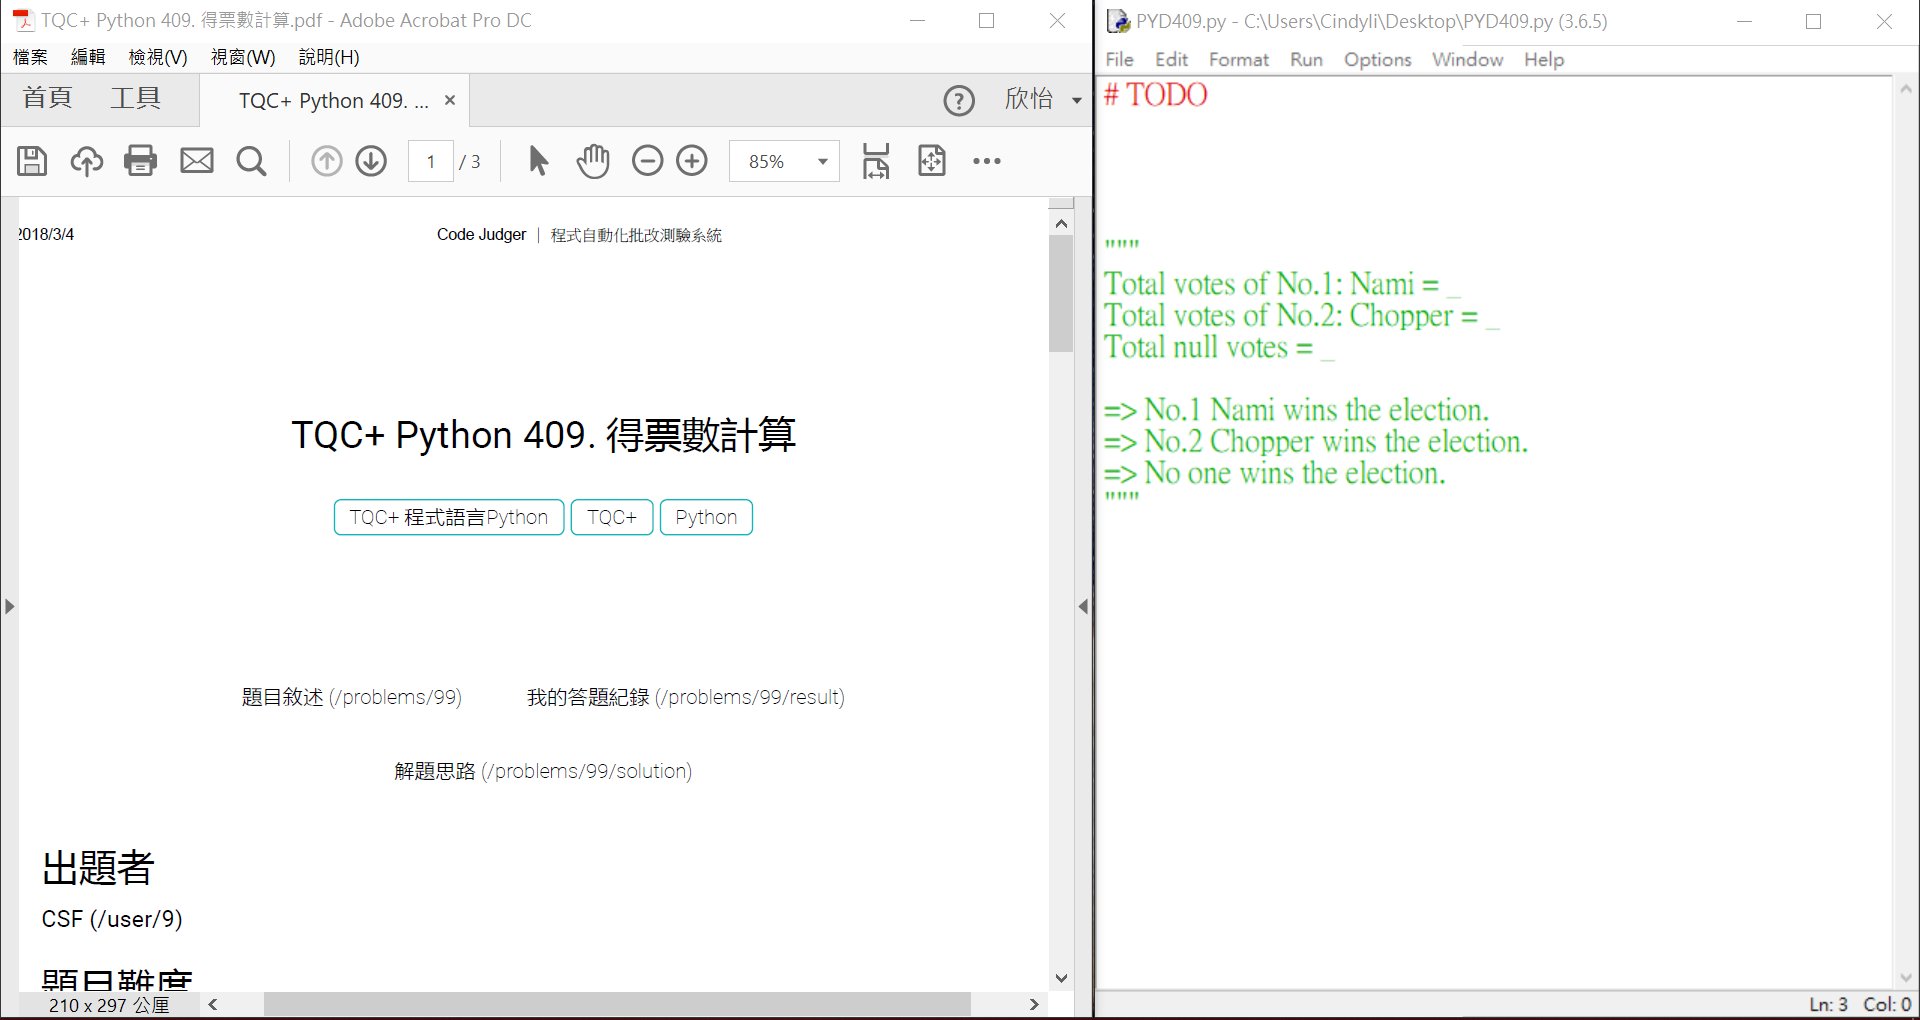Switch to the 首頁 tab
Image resolution: width=1920 pixels, height=1020 pixels.
tap(48, 98)
